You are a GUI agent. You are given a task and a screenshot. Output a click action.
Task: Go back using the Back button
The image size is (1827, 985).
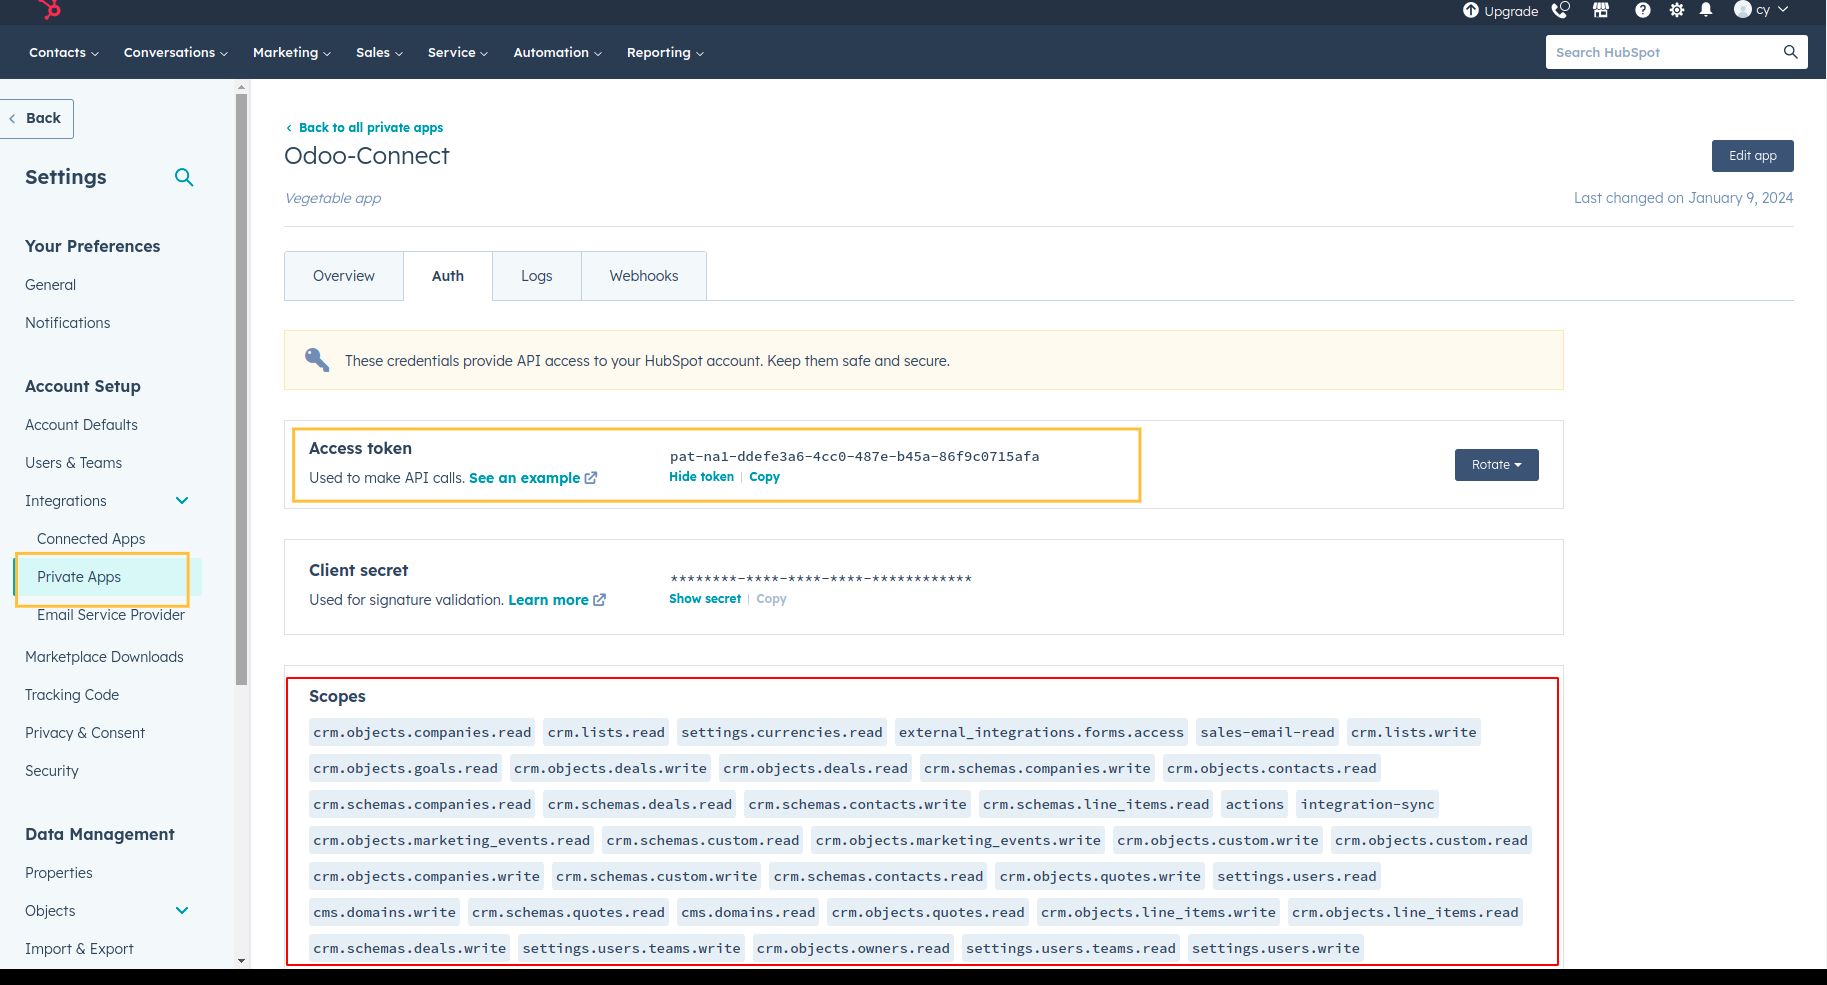36,118
